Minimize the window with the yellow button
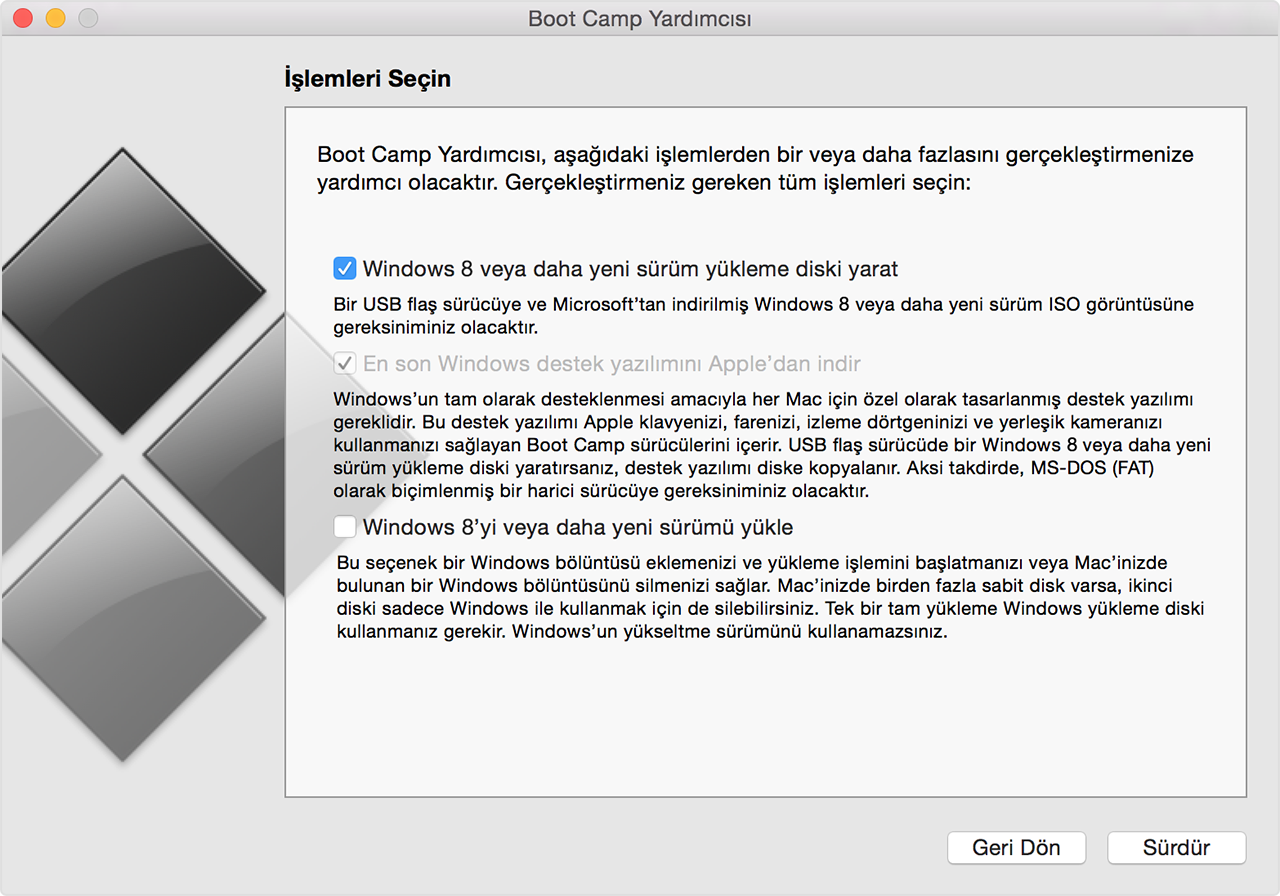The height and width of the screenshot is (896, 1280). coord(56,18)
